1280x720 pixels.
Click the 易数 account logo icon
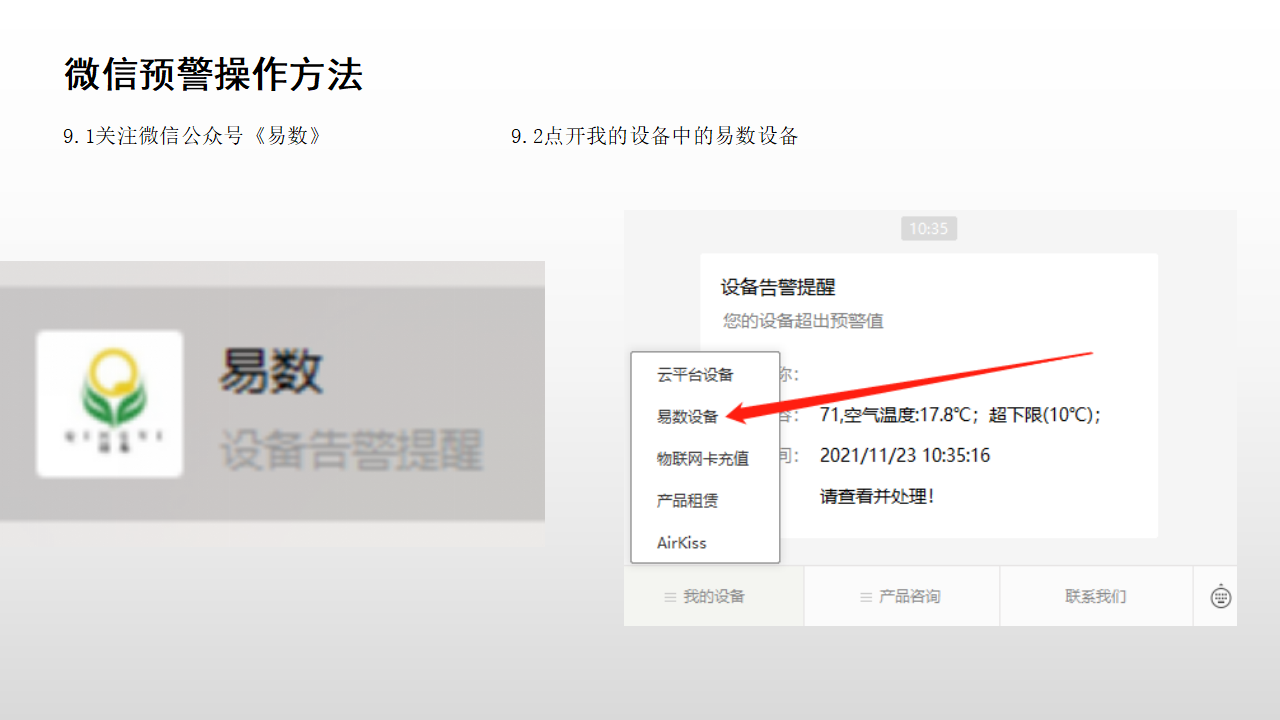click(x=110, y=404)
